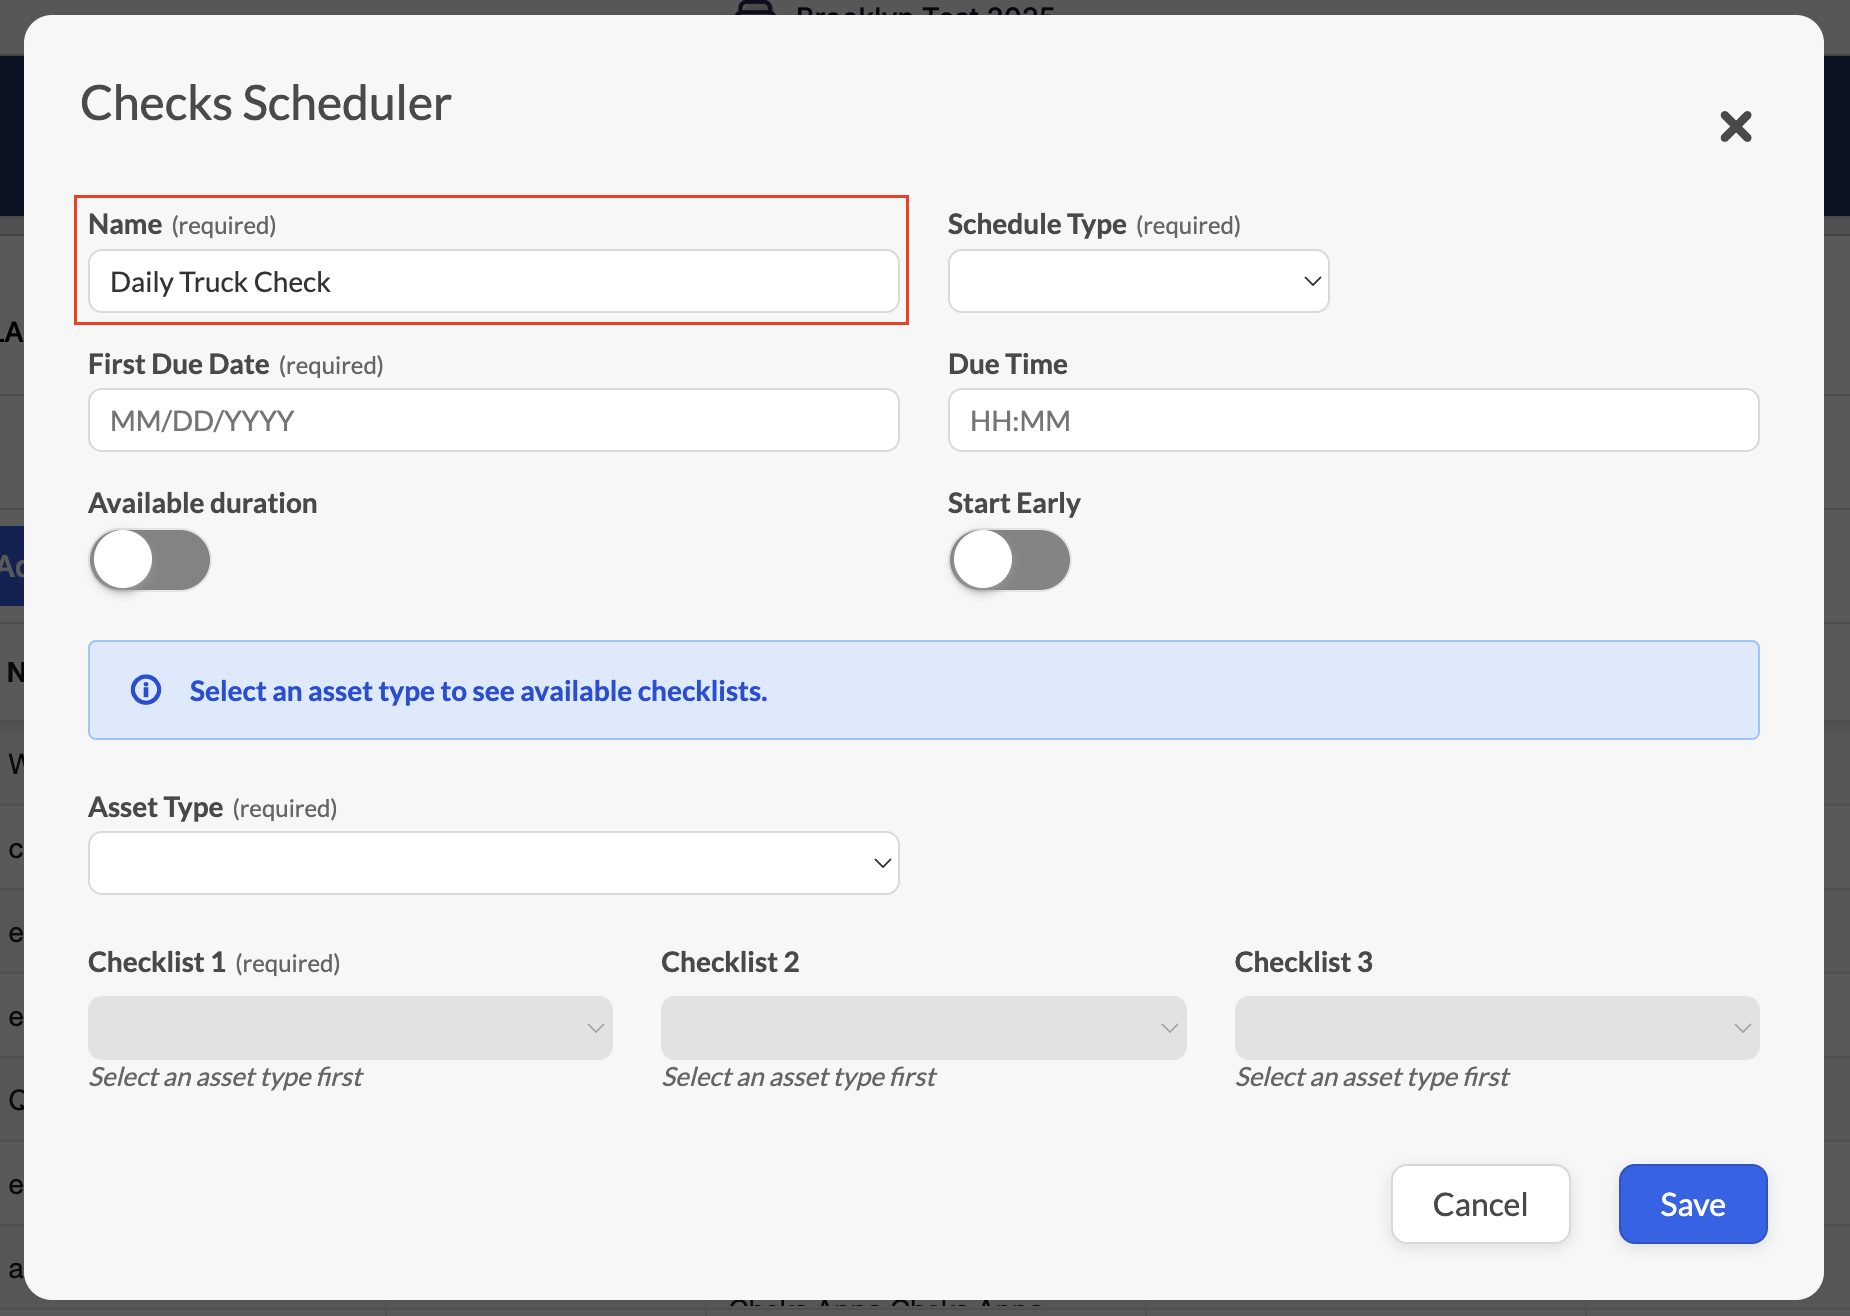This screenshot has height=1316, width=1850.
Task: Click the Cancel button
Action: 1480,1204
